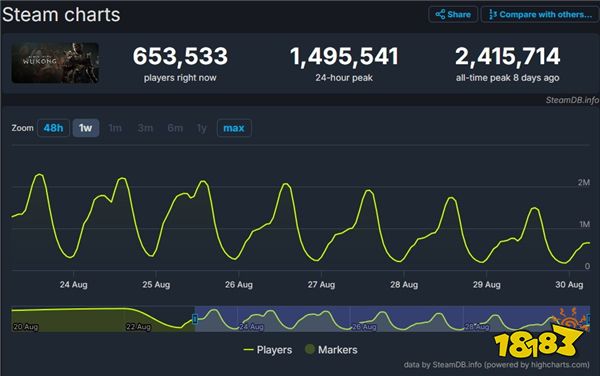
Task: Pick the 1y zoom option
Action: pos(202,128)
